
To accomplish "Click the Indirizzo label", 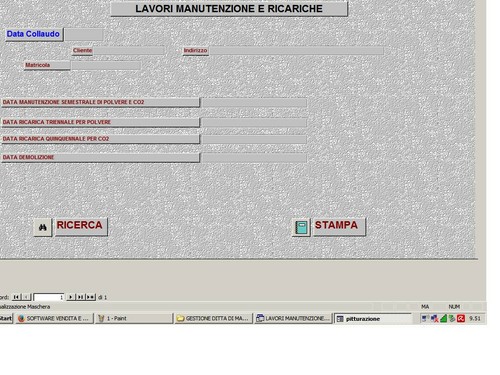I will coord(195,50).
